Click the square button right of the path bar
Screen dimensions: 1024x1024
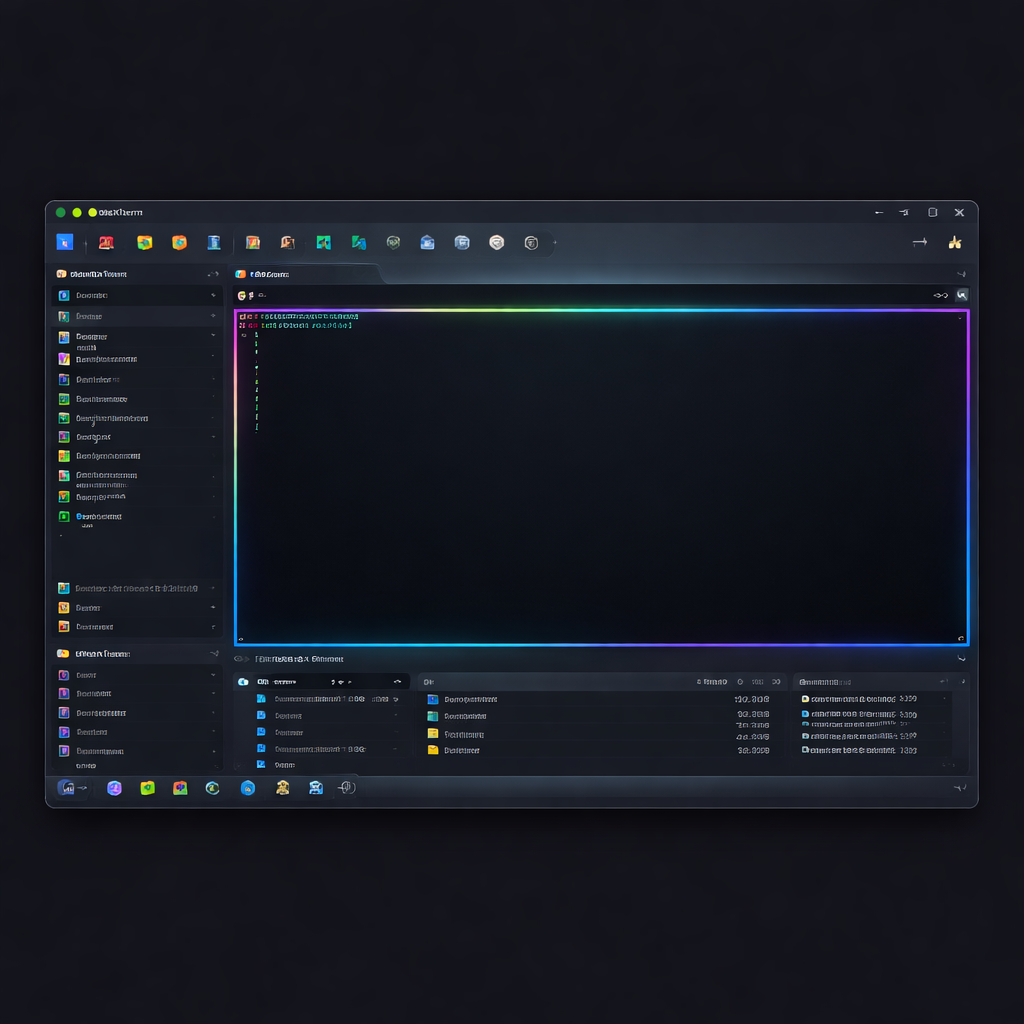pyautogui.click(x=962, y=295)
